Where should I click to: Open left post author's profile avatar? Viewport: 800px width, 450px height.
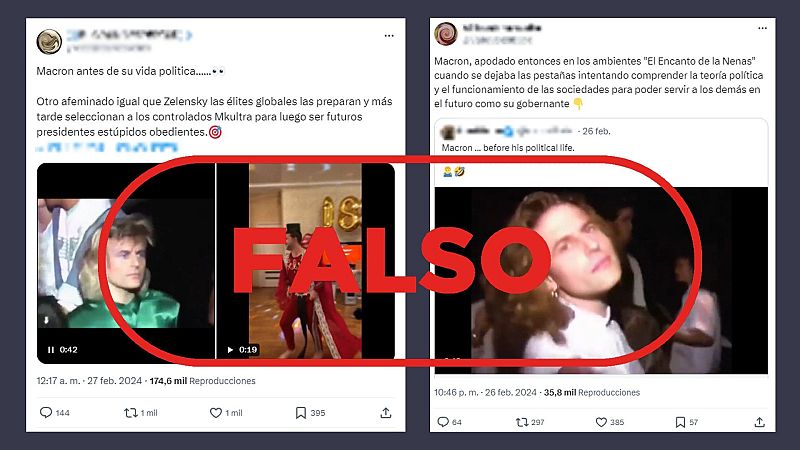[x=49, y=42]
